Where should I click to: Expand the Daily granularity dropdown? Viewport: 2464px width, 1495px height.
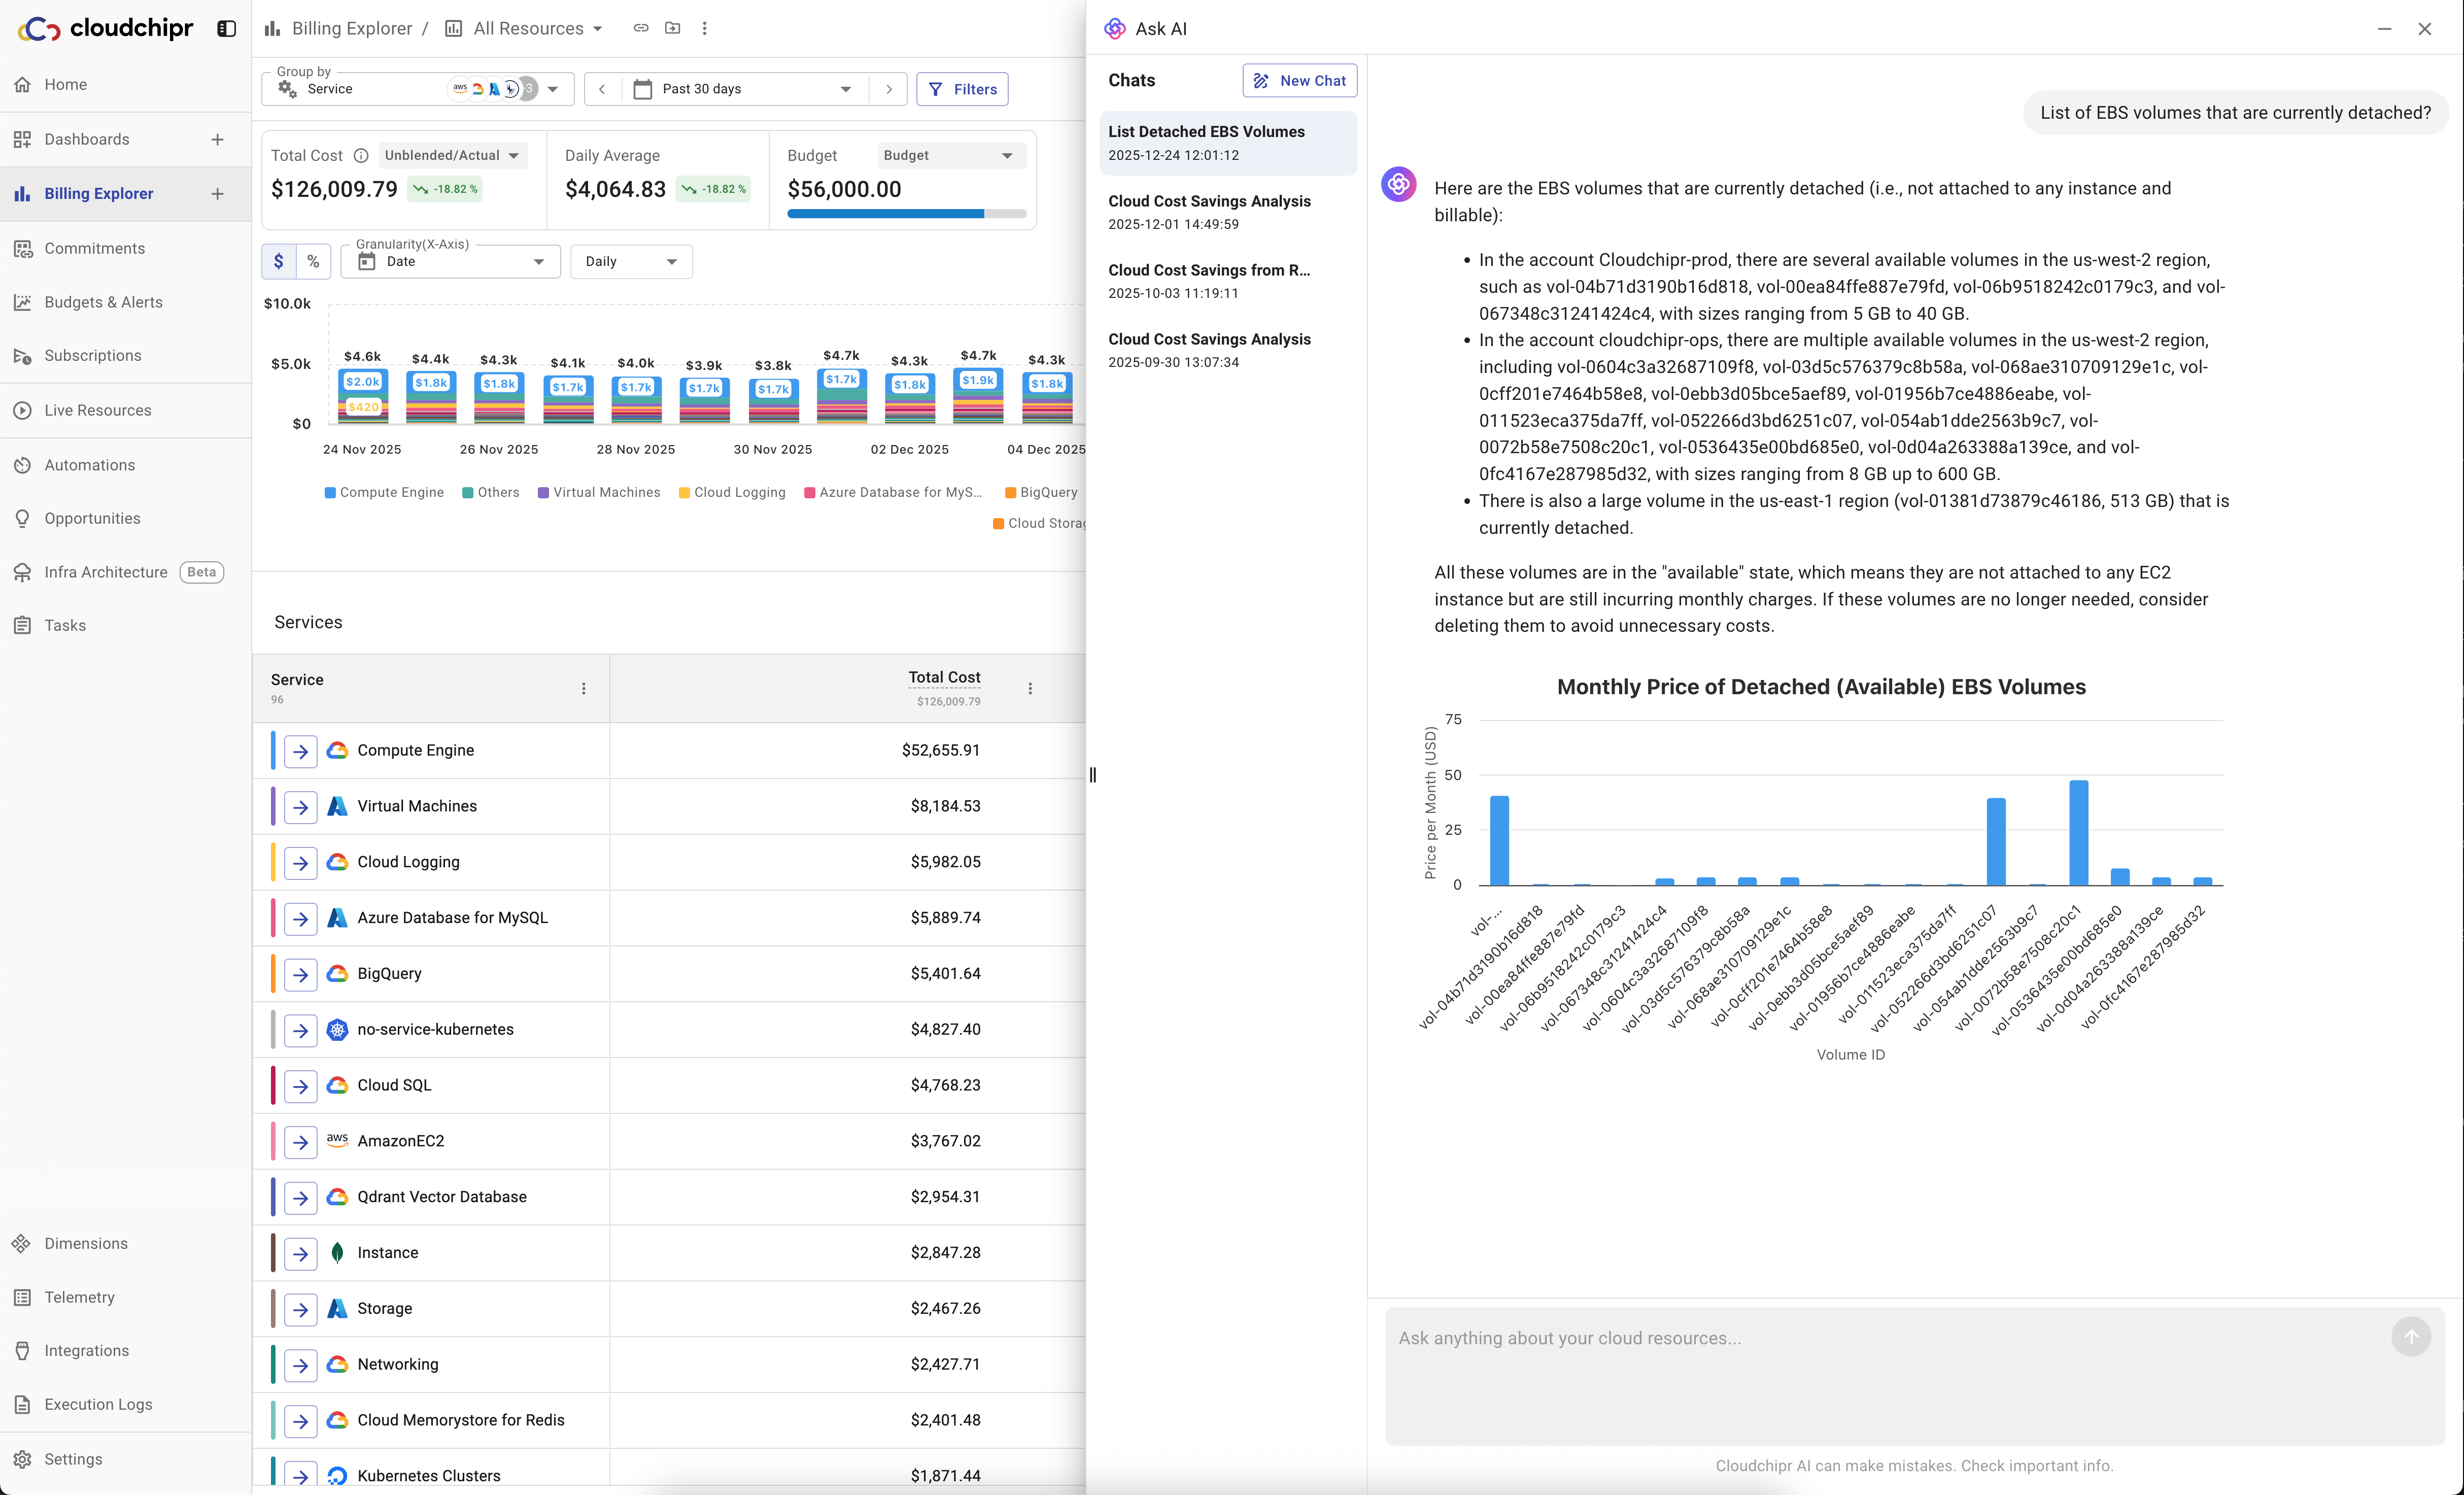click(x=631, y=261)
